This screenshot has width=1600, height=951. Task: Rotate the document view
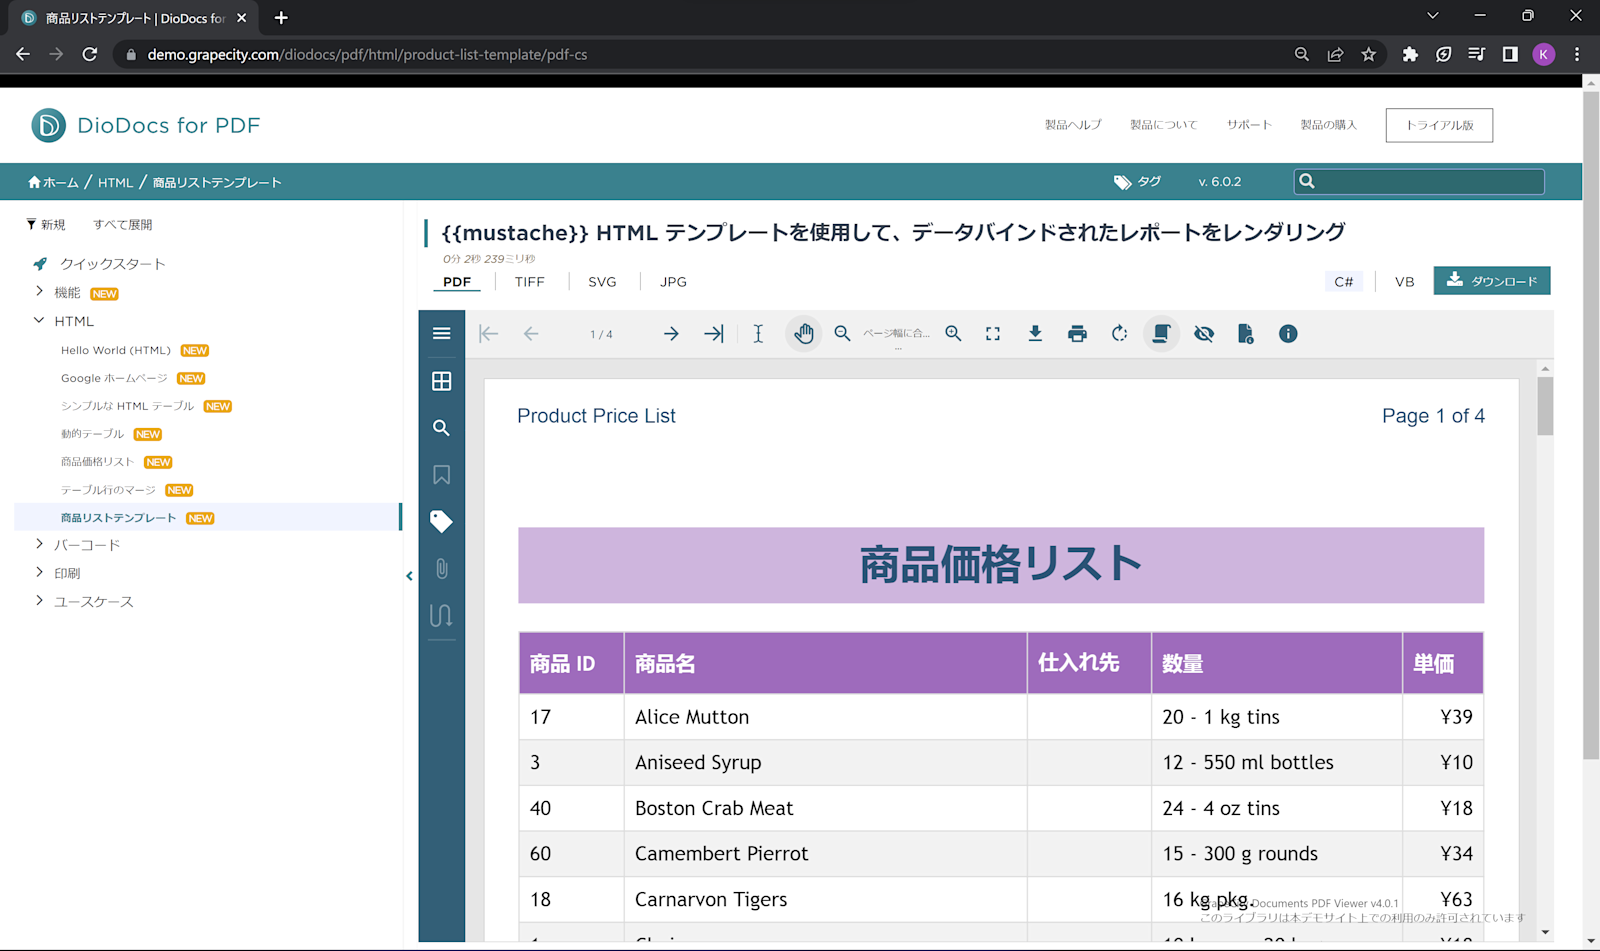pyautogui.click(x=1119, y=334)
